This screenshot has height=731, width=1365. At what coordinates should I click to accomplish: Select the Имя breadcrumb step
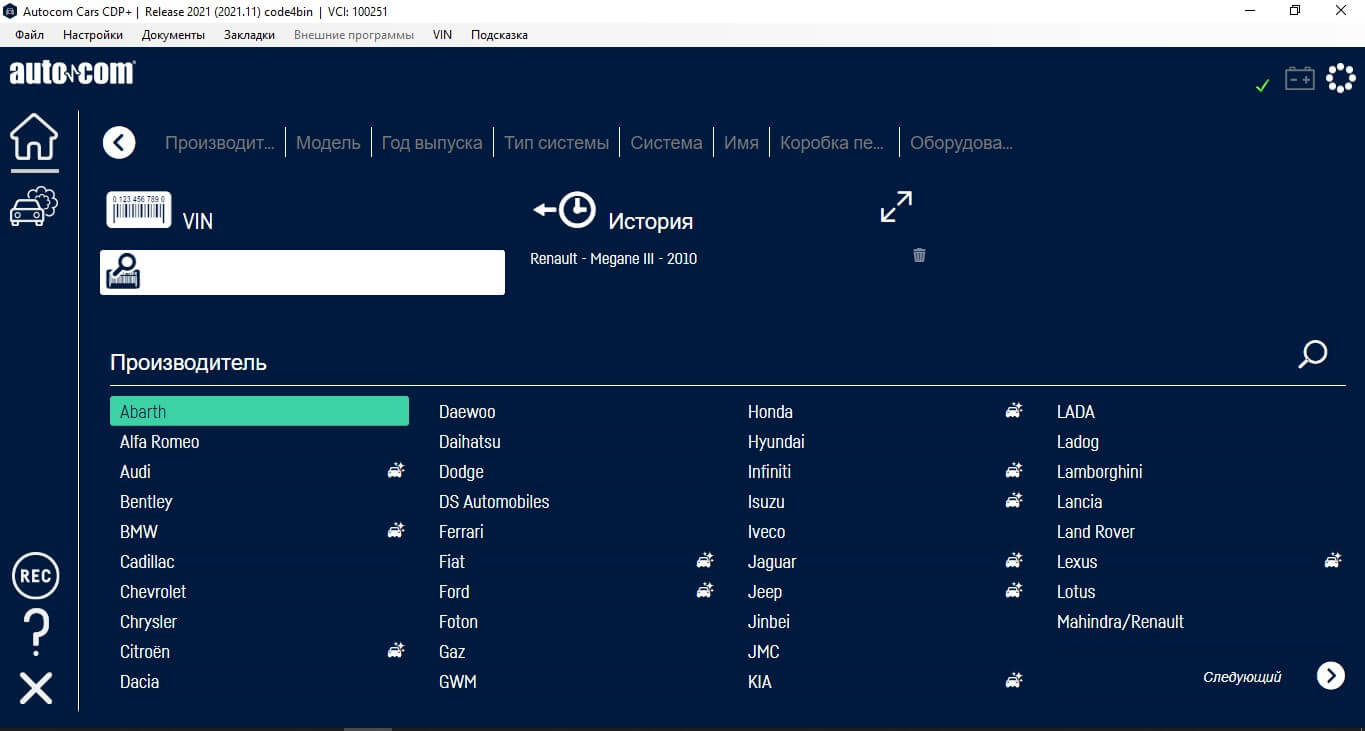(x=741, y=143)
